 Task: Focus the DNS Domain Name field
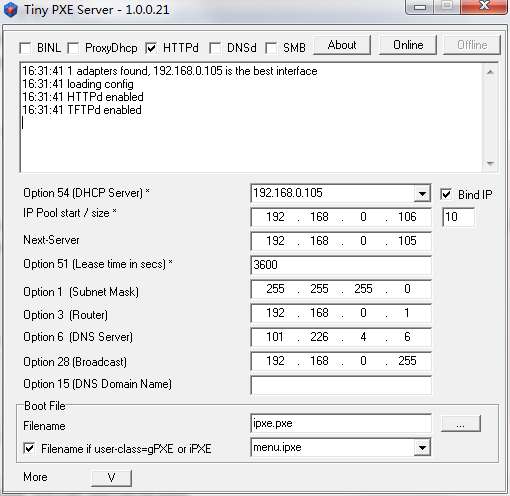click(341, 385)
